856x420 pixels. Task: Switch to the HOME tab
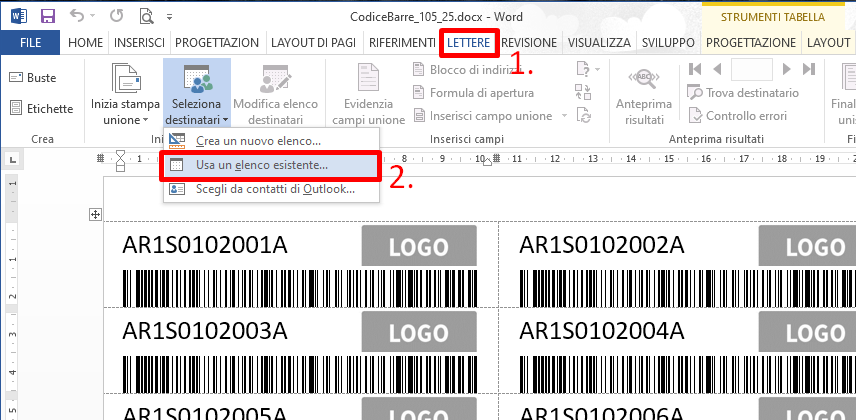[x=86, y=43]
